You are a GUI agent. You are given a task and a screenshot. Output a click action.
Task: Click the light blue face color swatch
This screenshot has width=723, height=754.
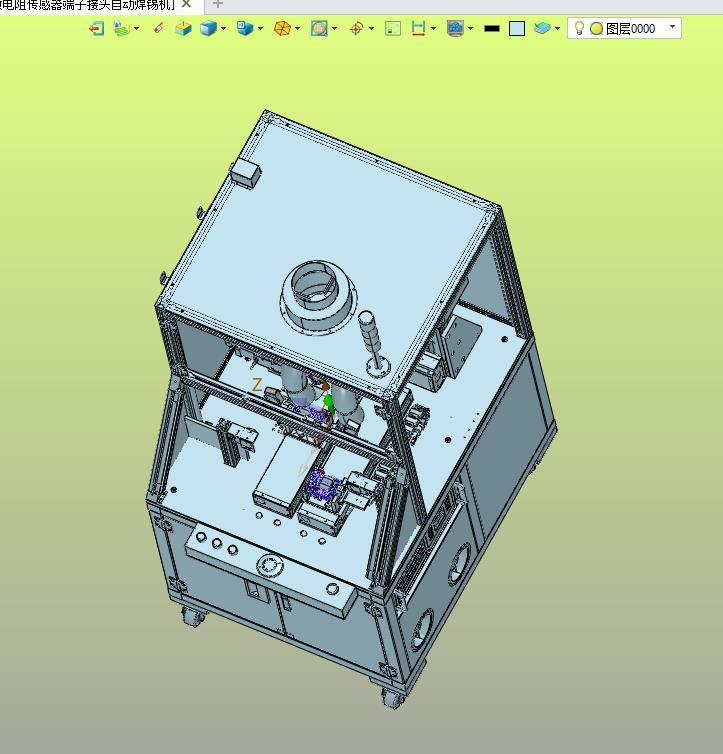(517, 28)
